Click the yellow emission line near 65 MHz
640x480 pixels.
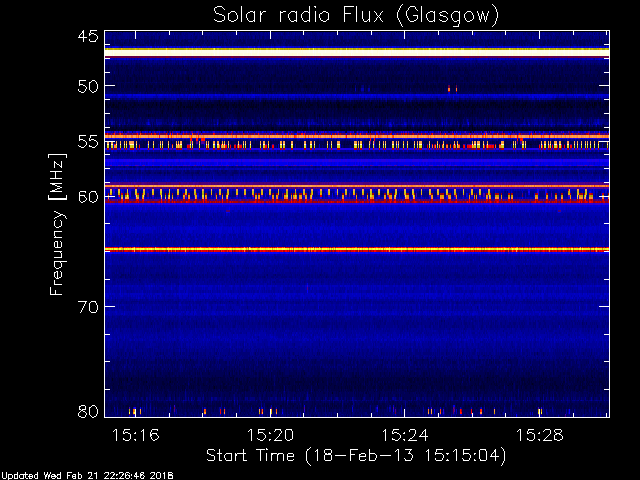pos(357,249)
